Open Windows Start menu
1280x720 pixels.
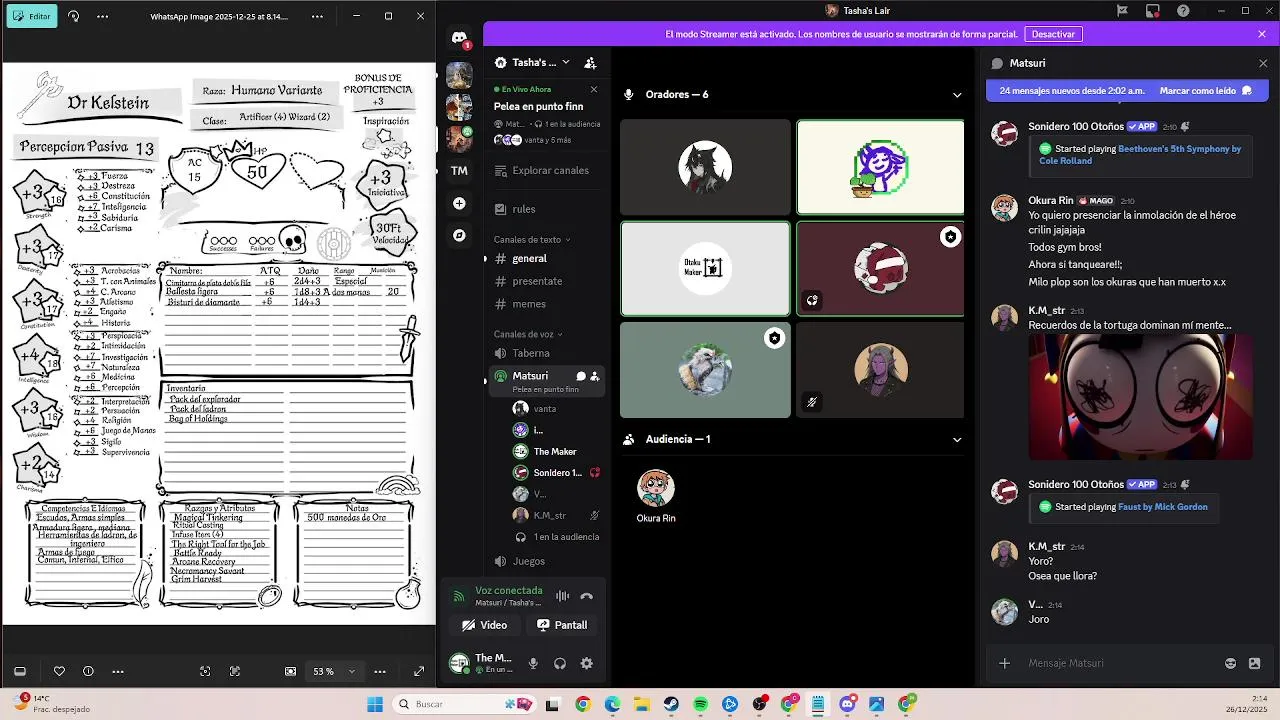375,704
